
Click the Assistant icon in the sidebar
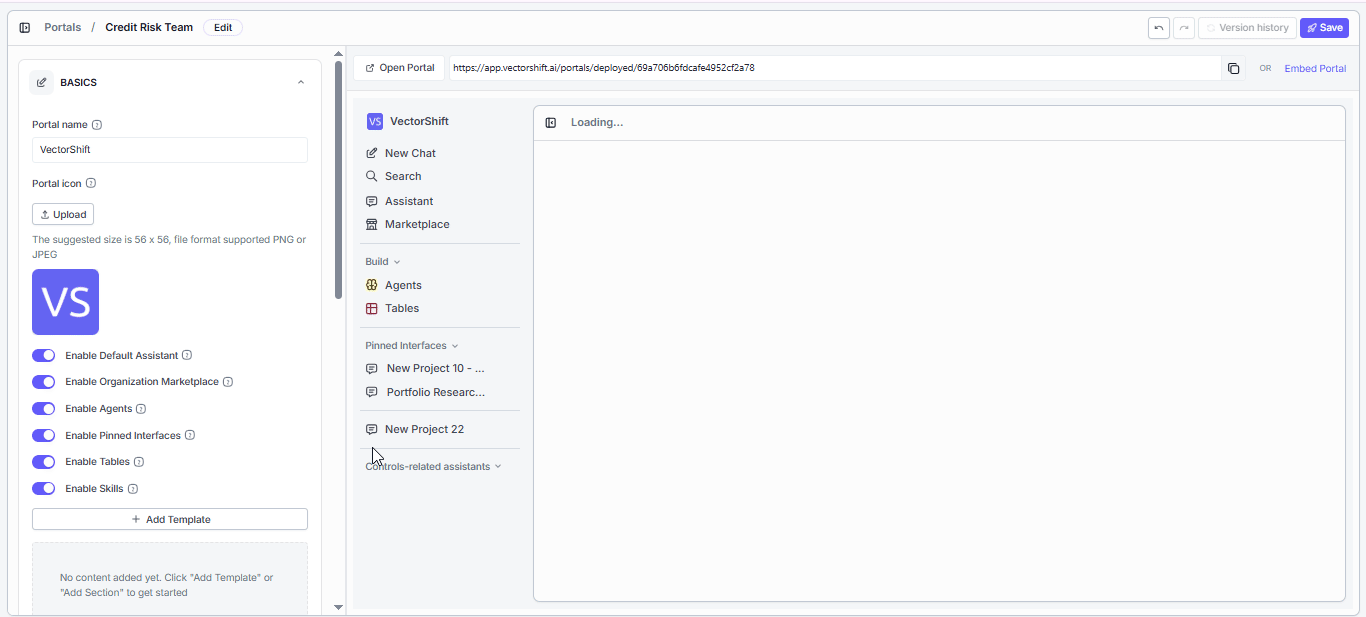click(371, 201)
